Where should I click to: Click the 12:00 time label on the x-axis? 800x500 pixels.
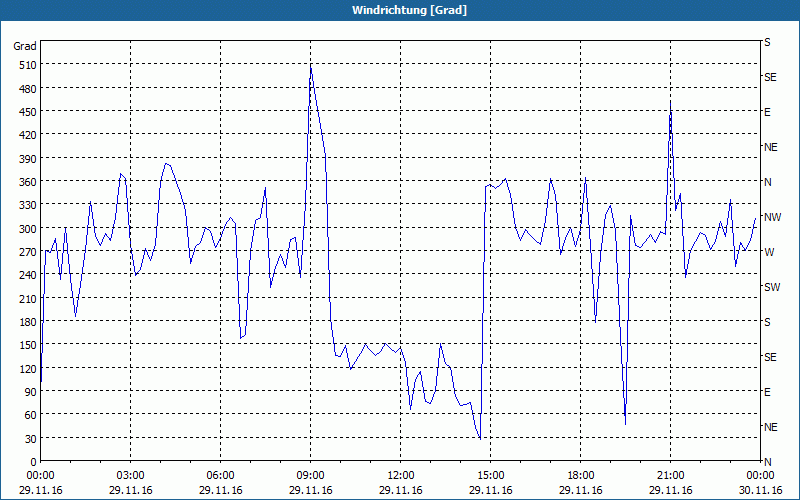point(401,476)
